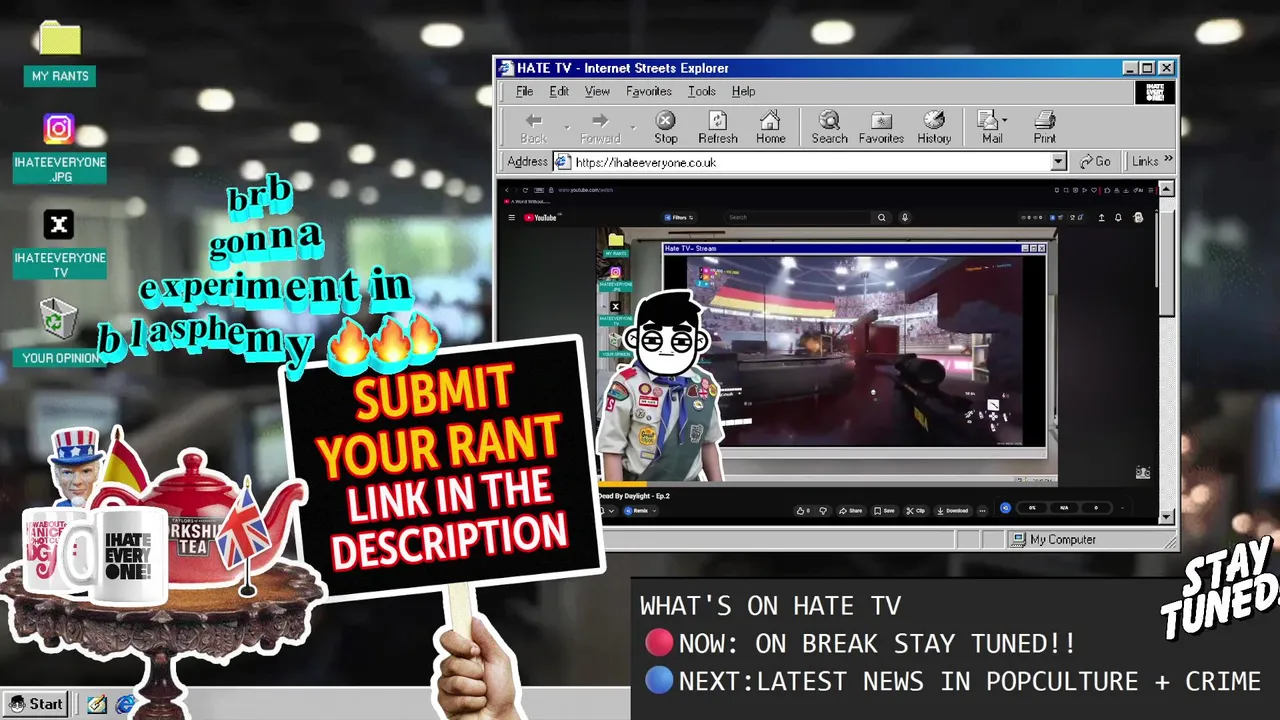Click the Share button under video

pos(850,510)
